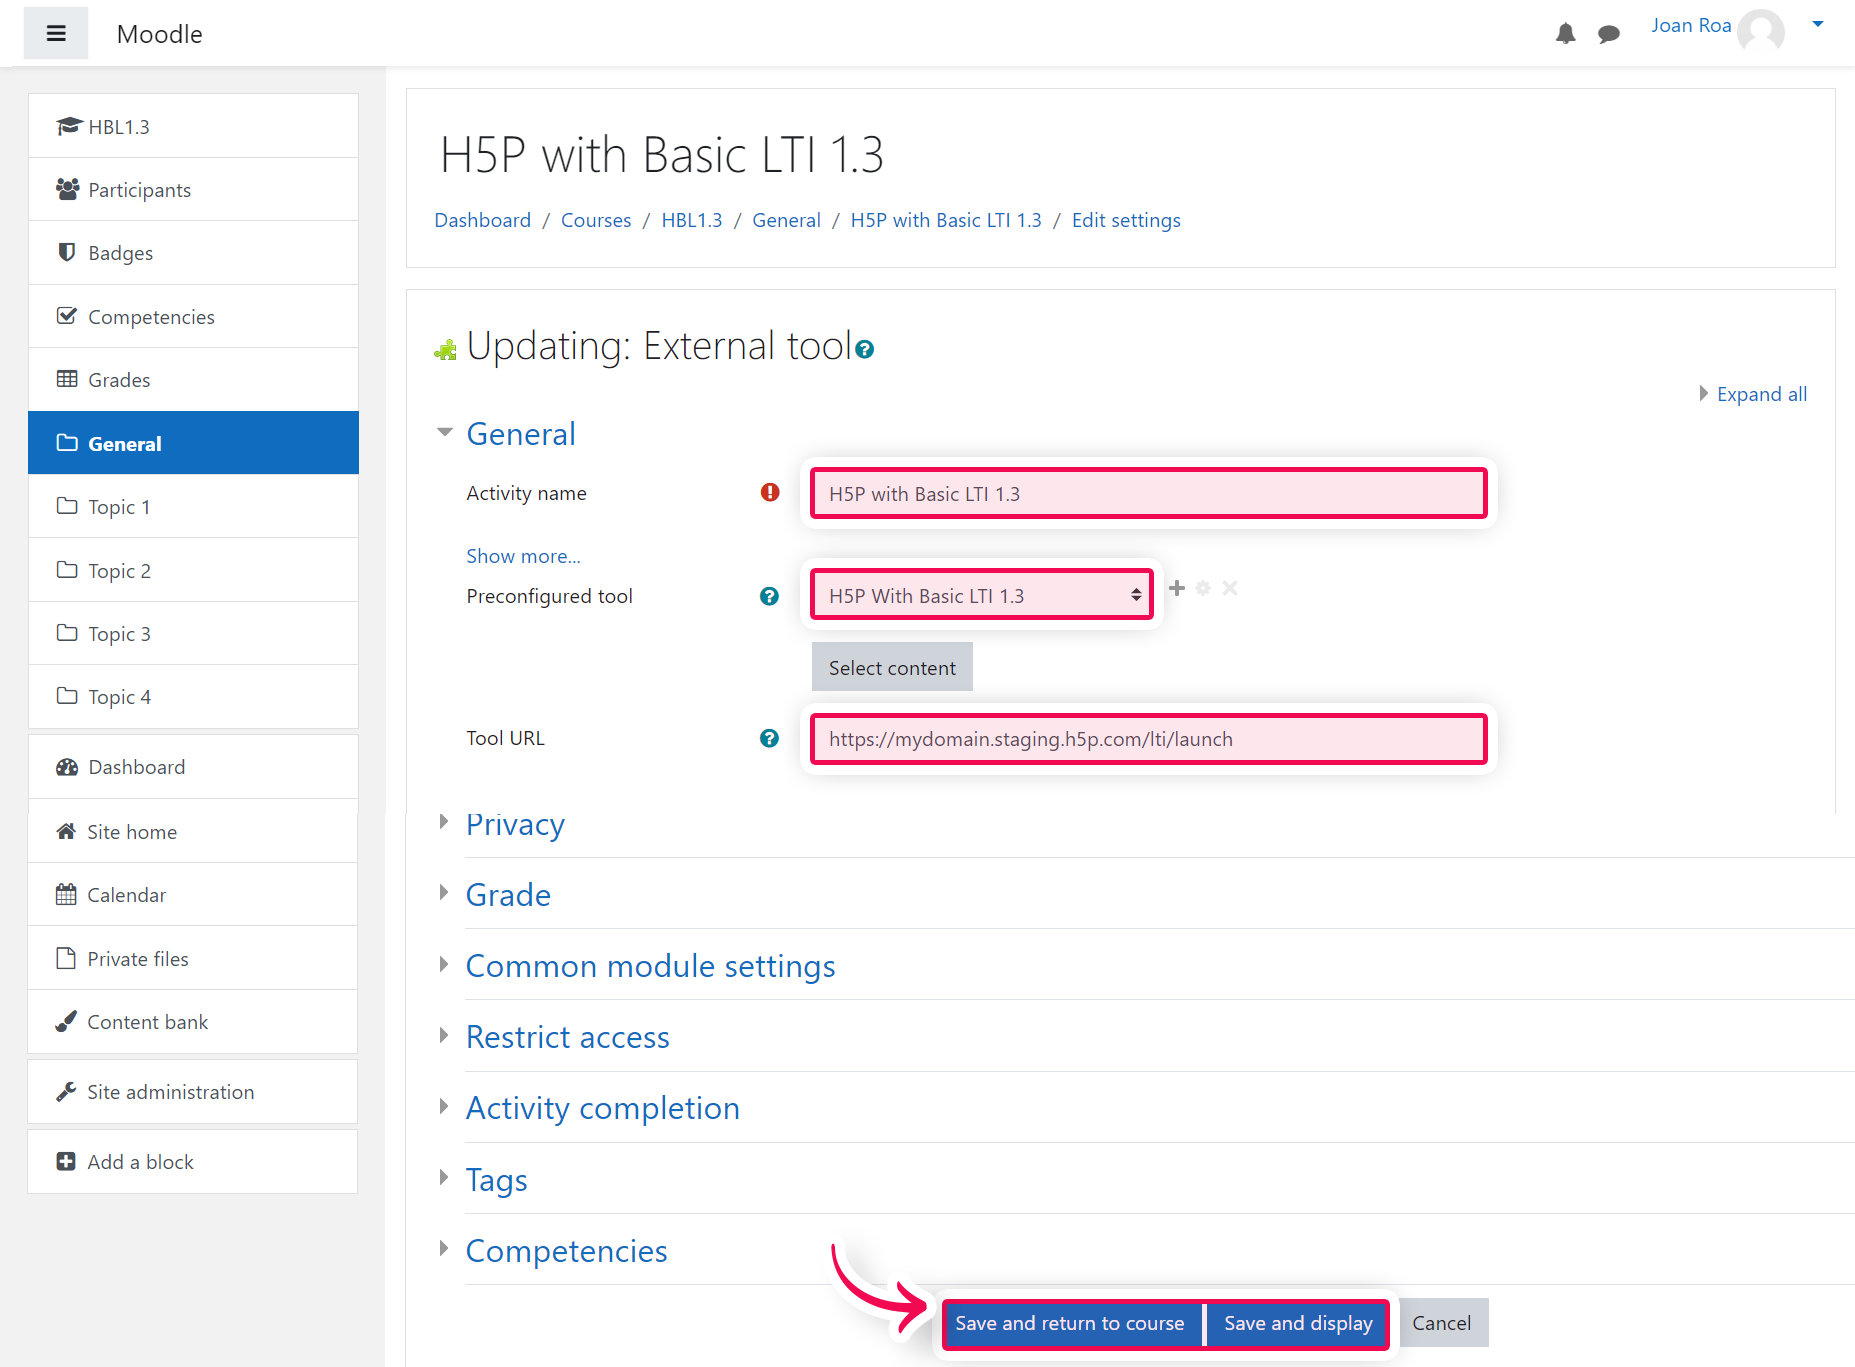The height and width of the screenshot is (1367, 1855).
Task: Click the Grades table icon
Action: coord(67,379)
